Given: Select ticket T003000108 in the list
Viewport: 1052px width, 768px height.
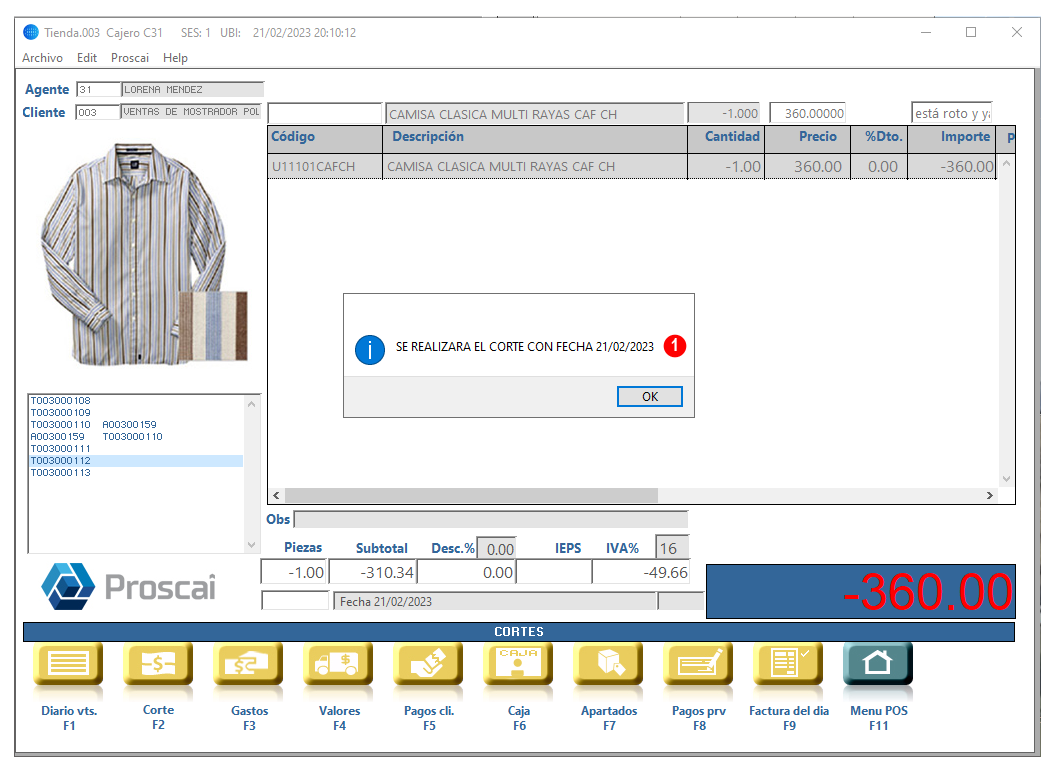Looking at the screenshot, I should point(60,400).
